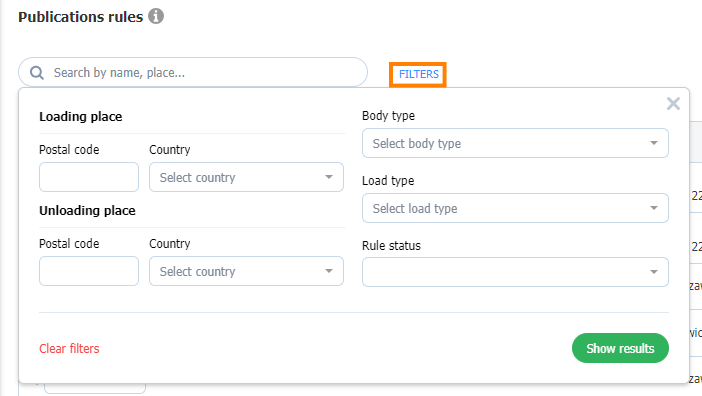Expand the Unloading place country arrow
The image size is (702, 396).
pyautogui.click(x=329, y=271)
